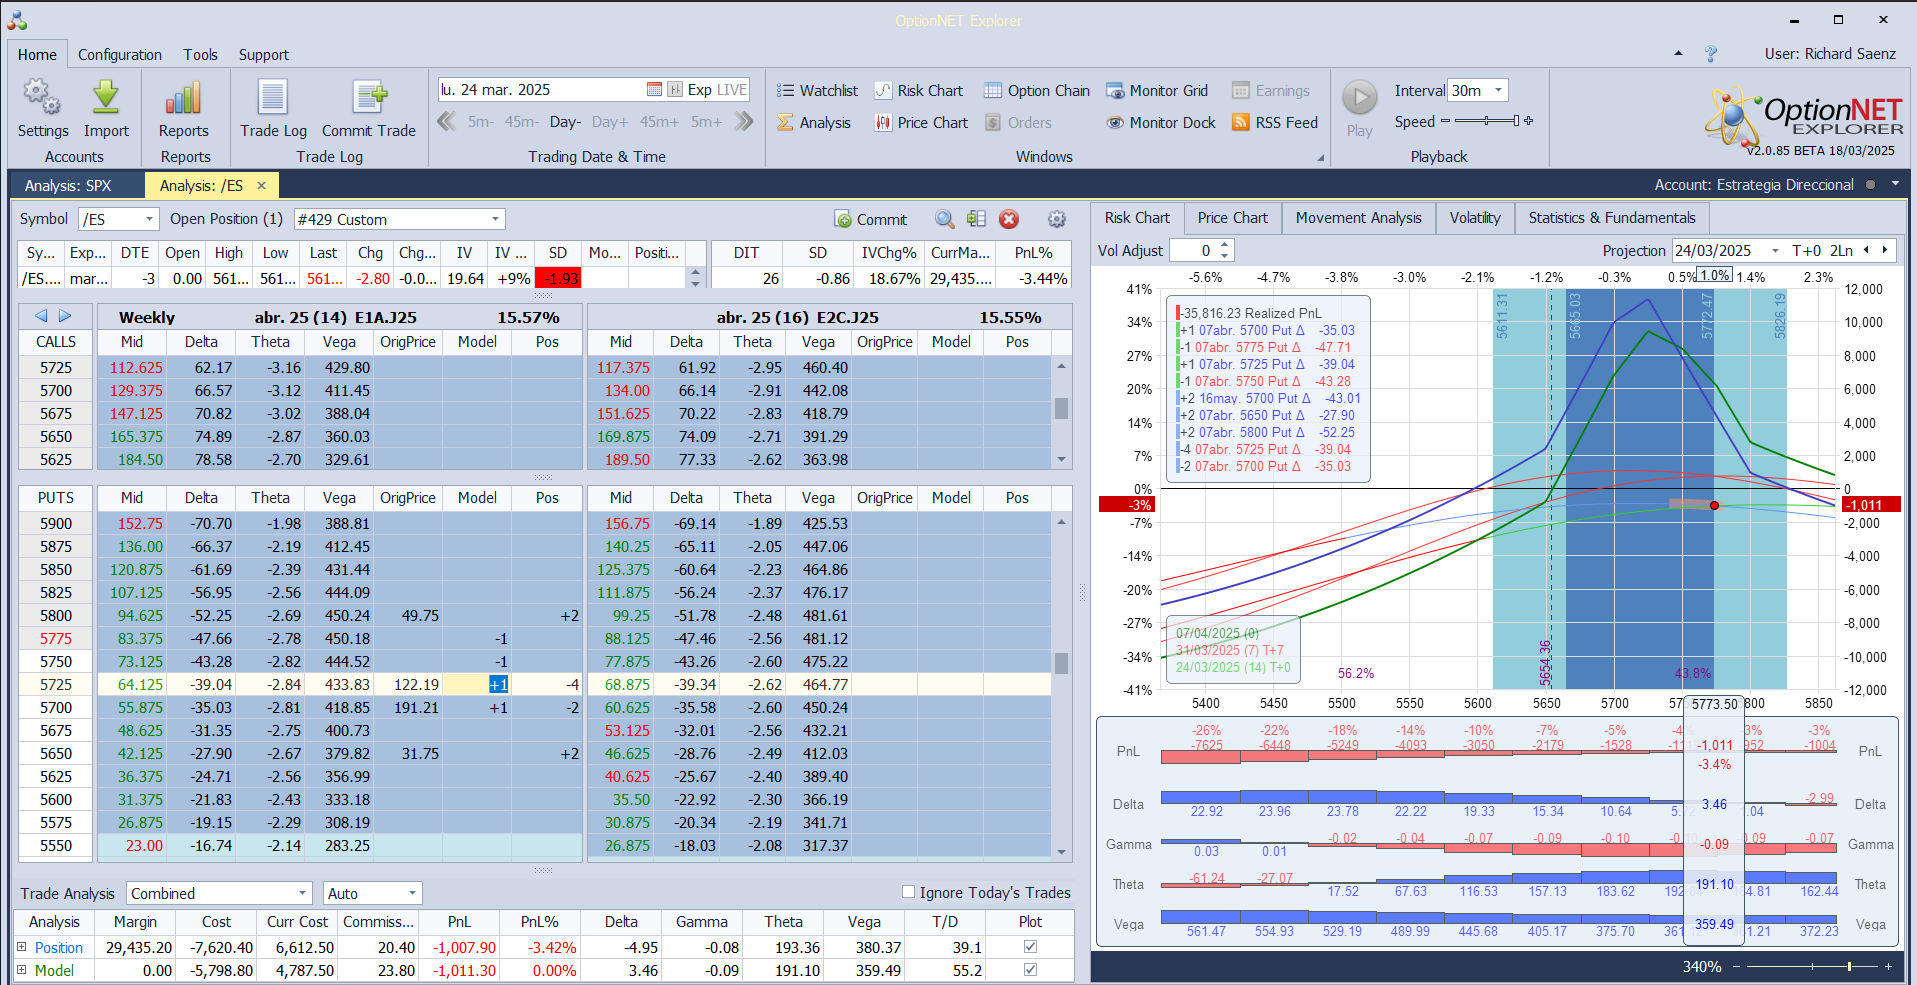1917x985 pixels.
Task: Open the Auto dropdown in Trade Analysis
Action: 412,893
